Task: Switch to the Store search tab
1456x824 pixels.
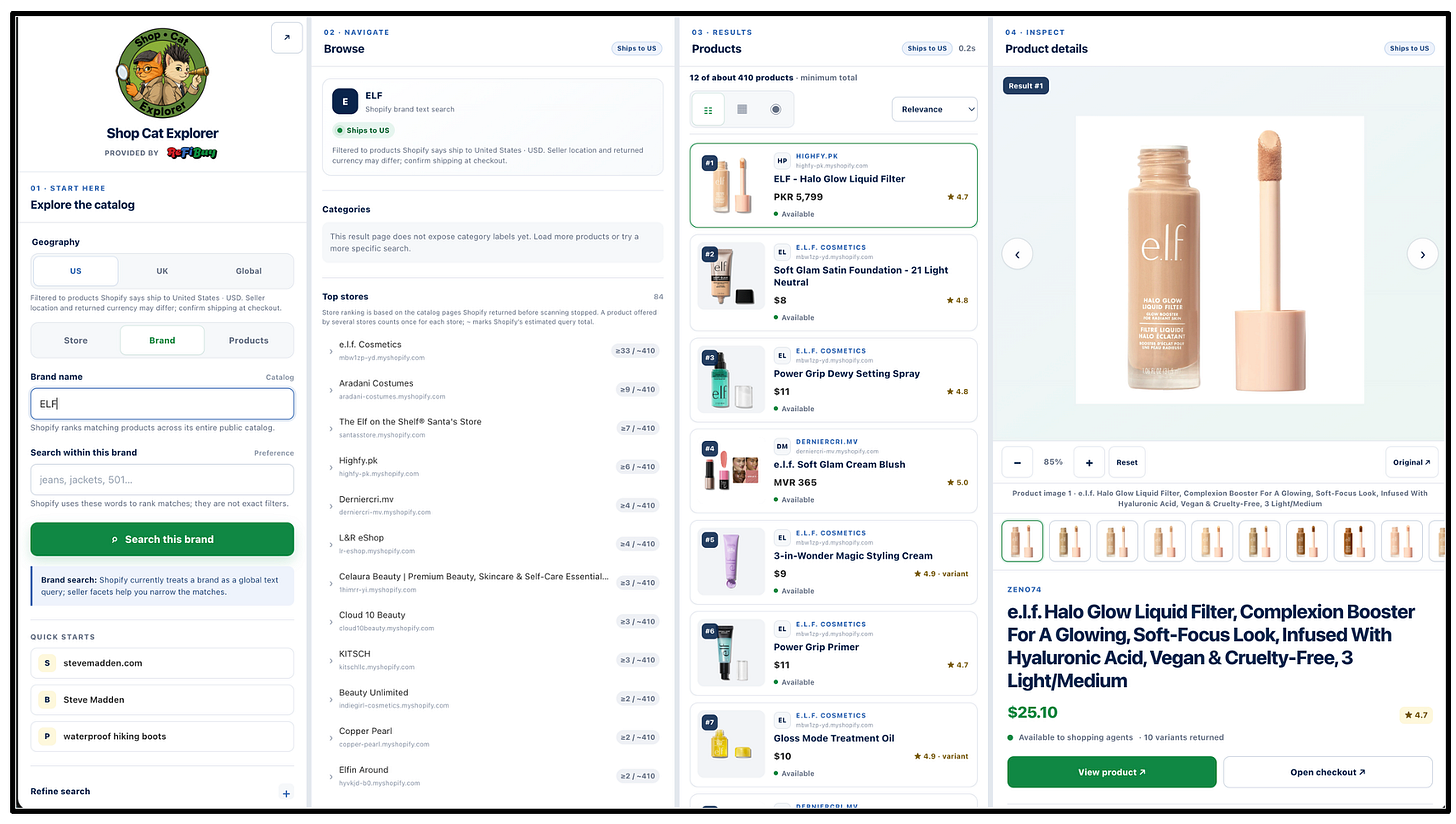Action: (x=76, y=340)
